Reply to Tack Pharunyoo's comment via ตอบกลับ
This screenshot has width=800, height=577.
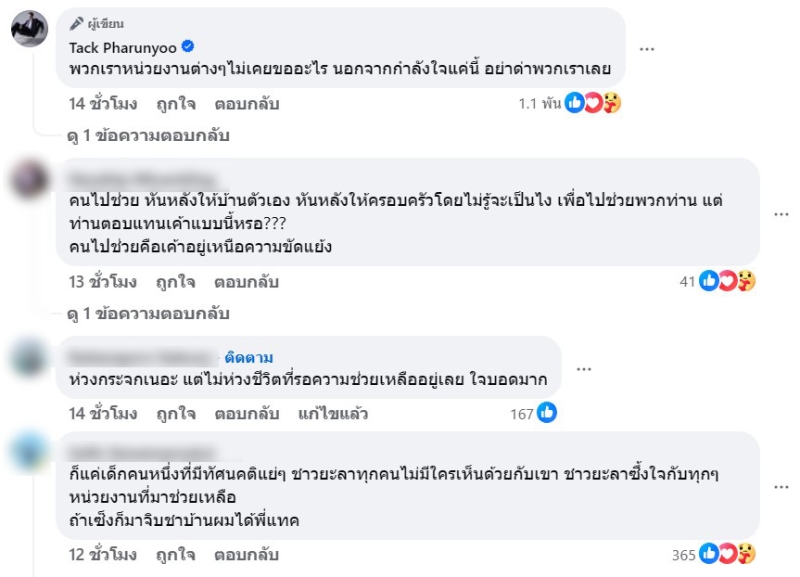click(x=246, y=104)
